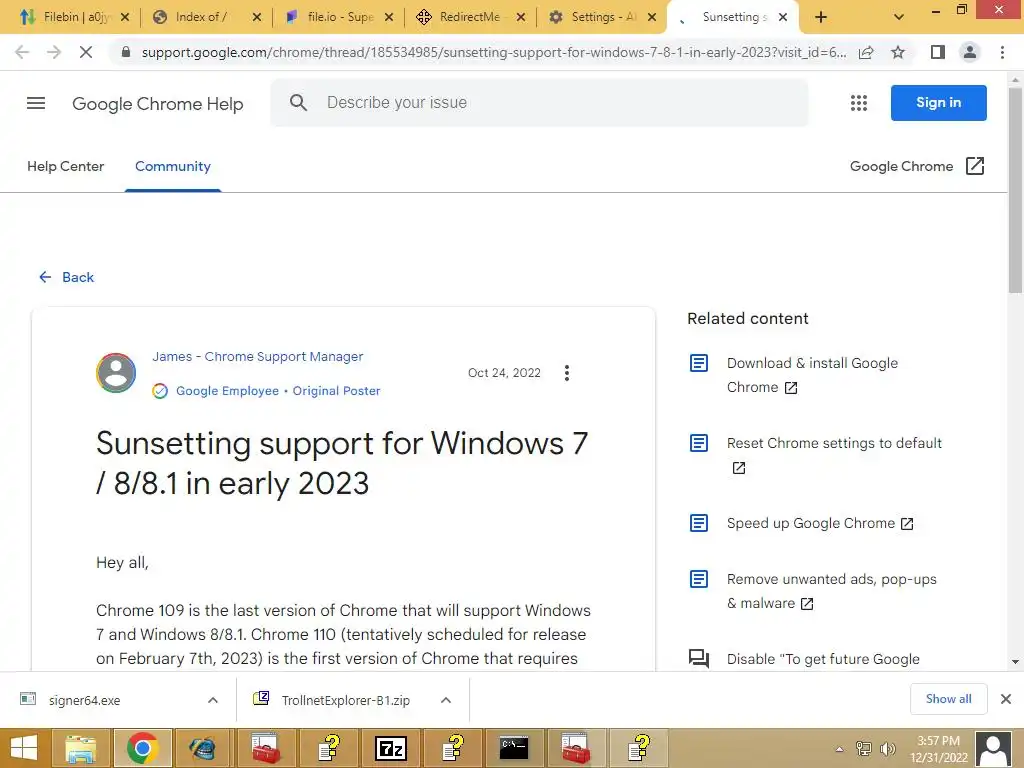
Task: Open the Google apps grid
Action: click(x=859, y=103)
